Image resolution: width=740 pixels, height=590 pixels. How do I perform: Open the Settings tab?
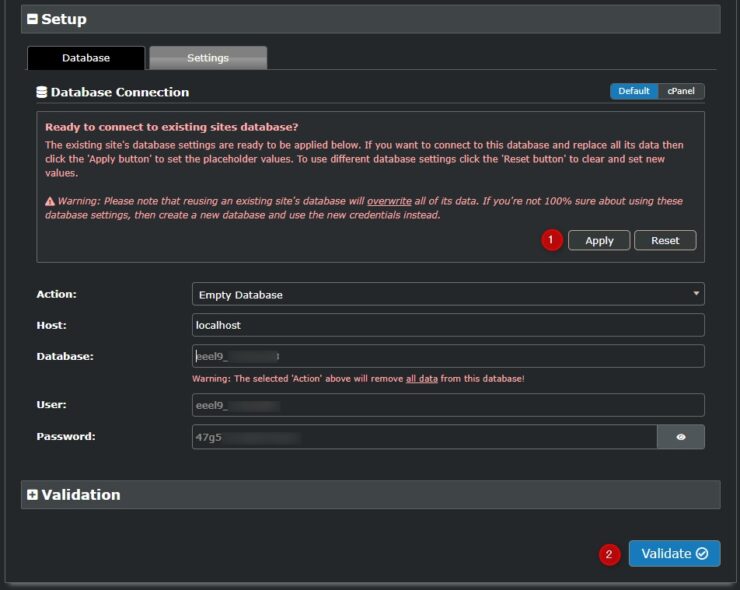(x=208, y=58)
